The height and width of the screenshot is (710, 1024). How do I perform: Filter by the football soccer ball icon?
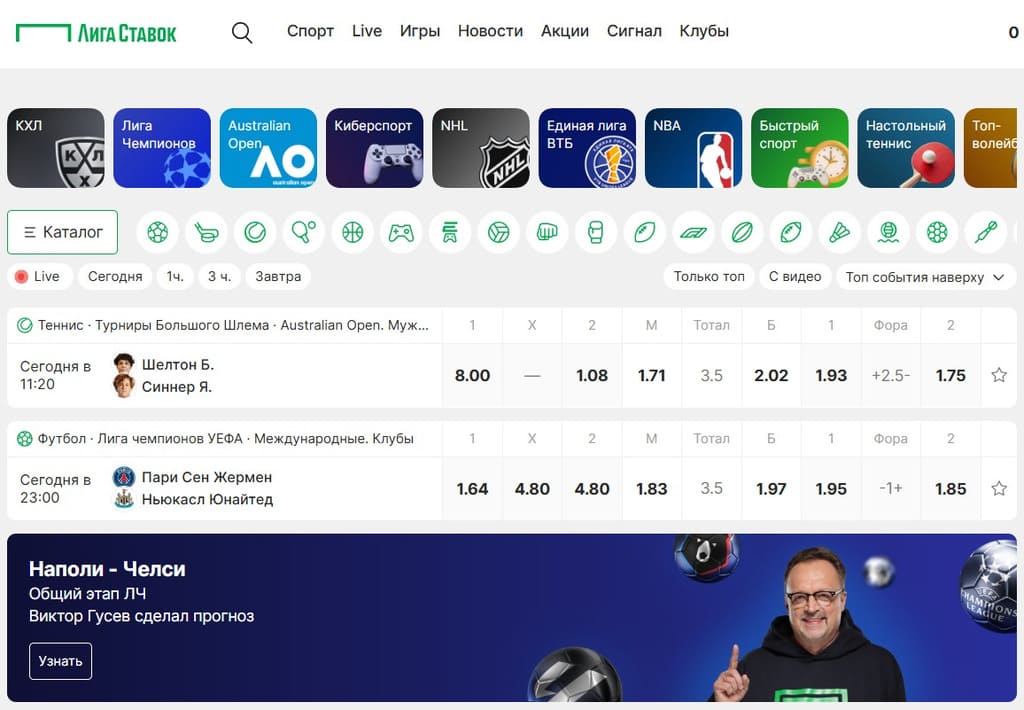(157, 232)
